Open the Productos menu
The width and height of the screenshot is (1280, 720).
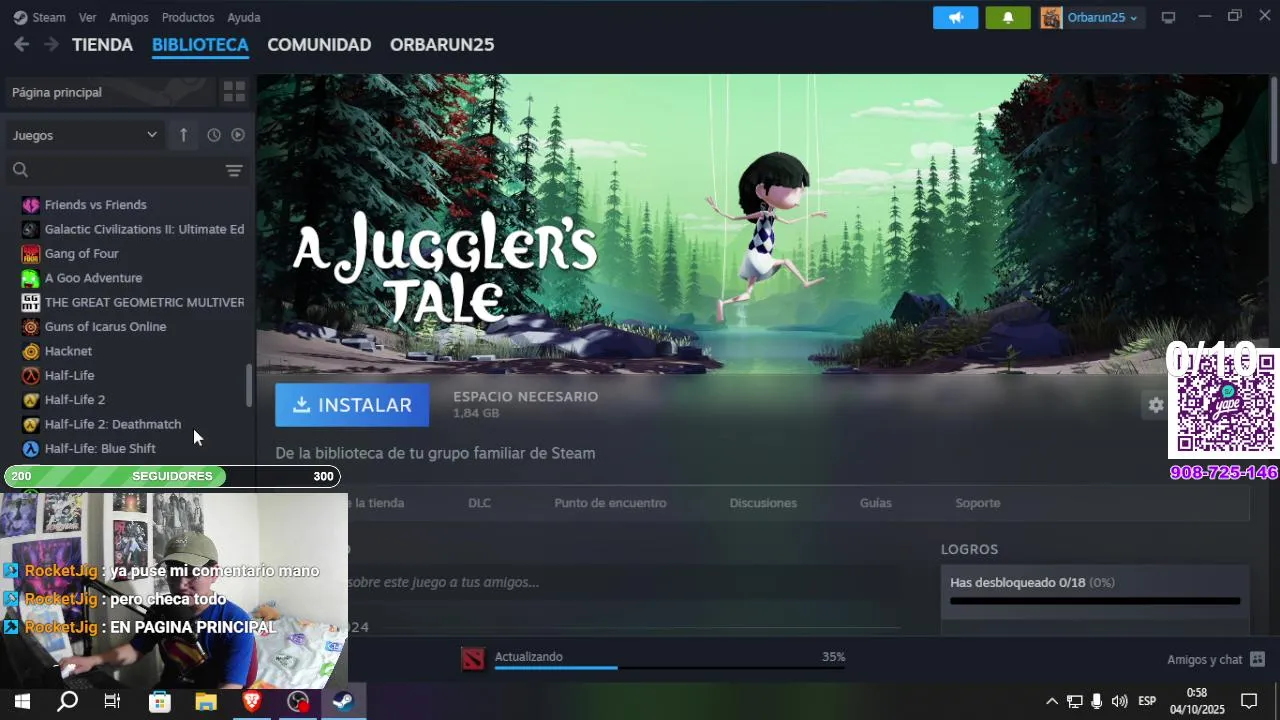coord(188,17)
